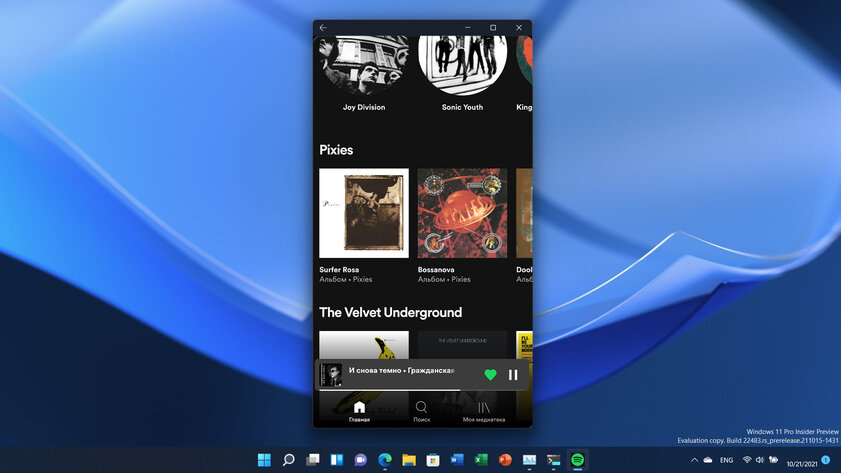Open the chart monitor app on the taskbar
This screenshot has width=841, height=473.
pos(529,460)
